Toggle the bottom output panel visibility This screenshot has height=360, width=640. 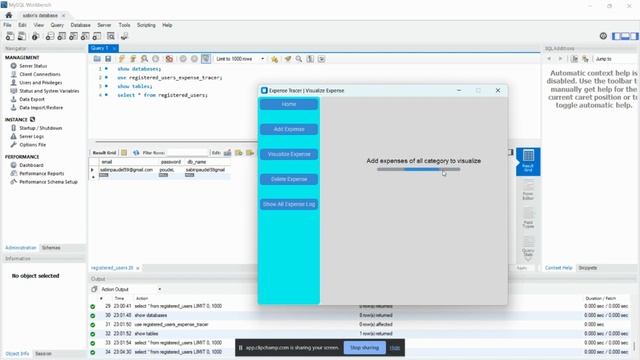pyautogui.click(x=625, y=36)
